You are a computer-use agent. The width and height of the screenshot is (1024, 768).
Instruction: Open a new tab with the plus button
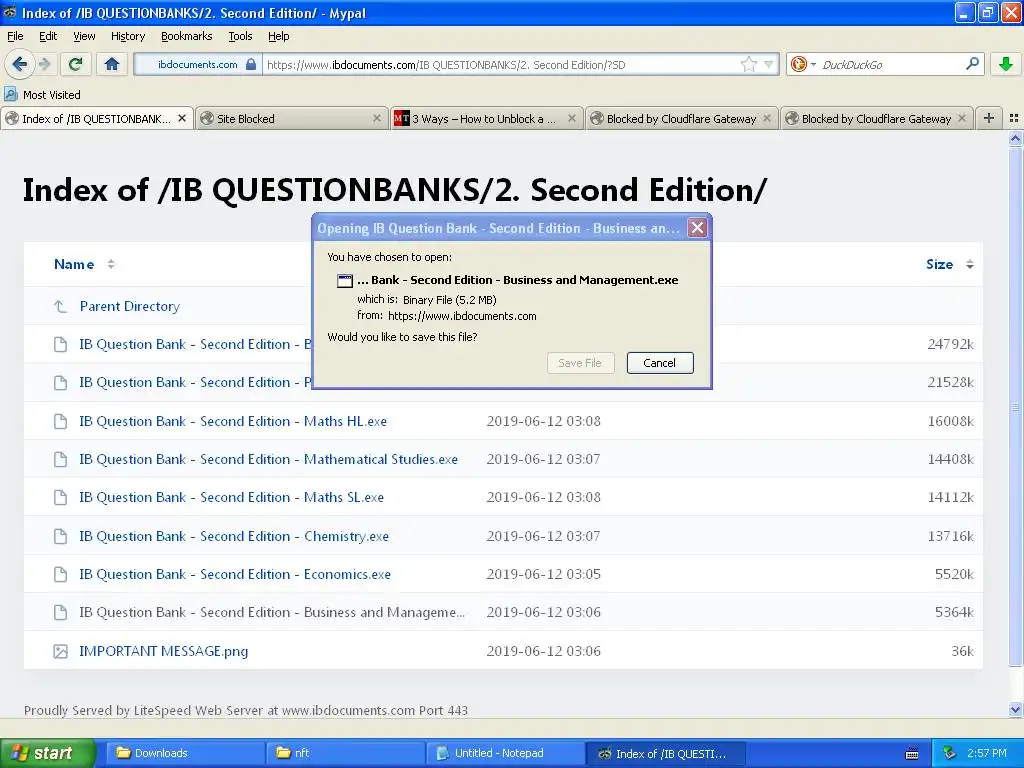[x=989, y=118]
